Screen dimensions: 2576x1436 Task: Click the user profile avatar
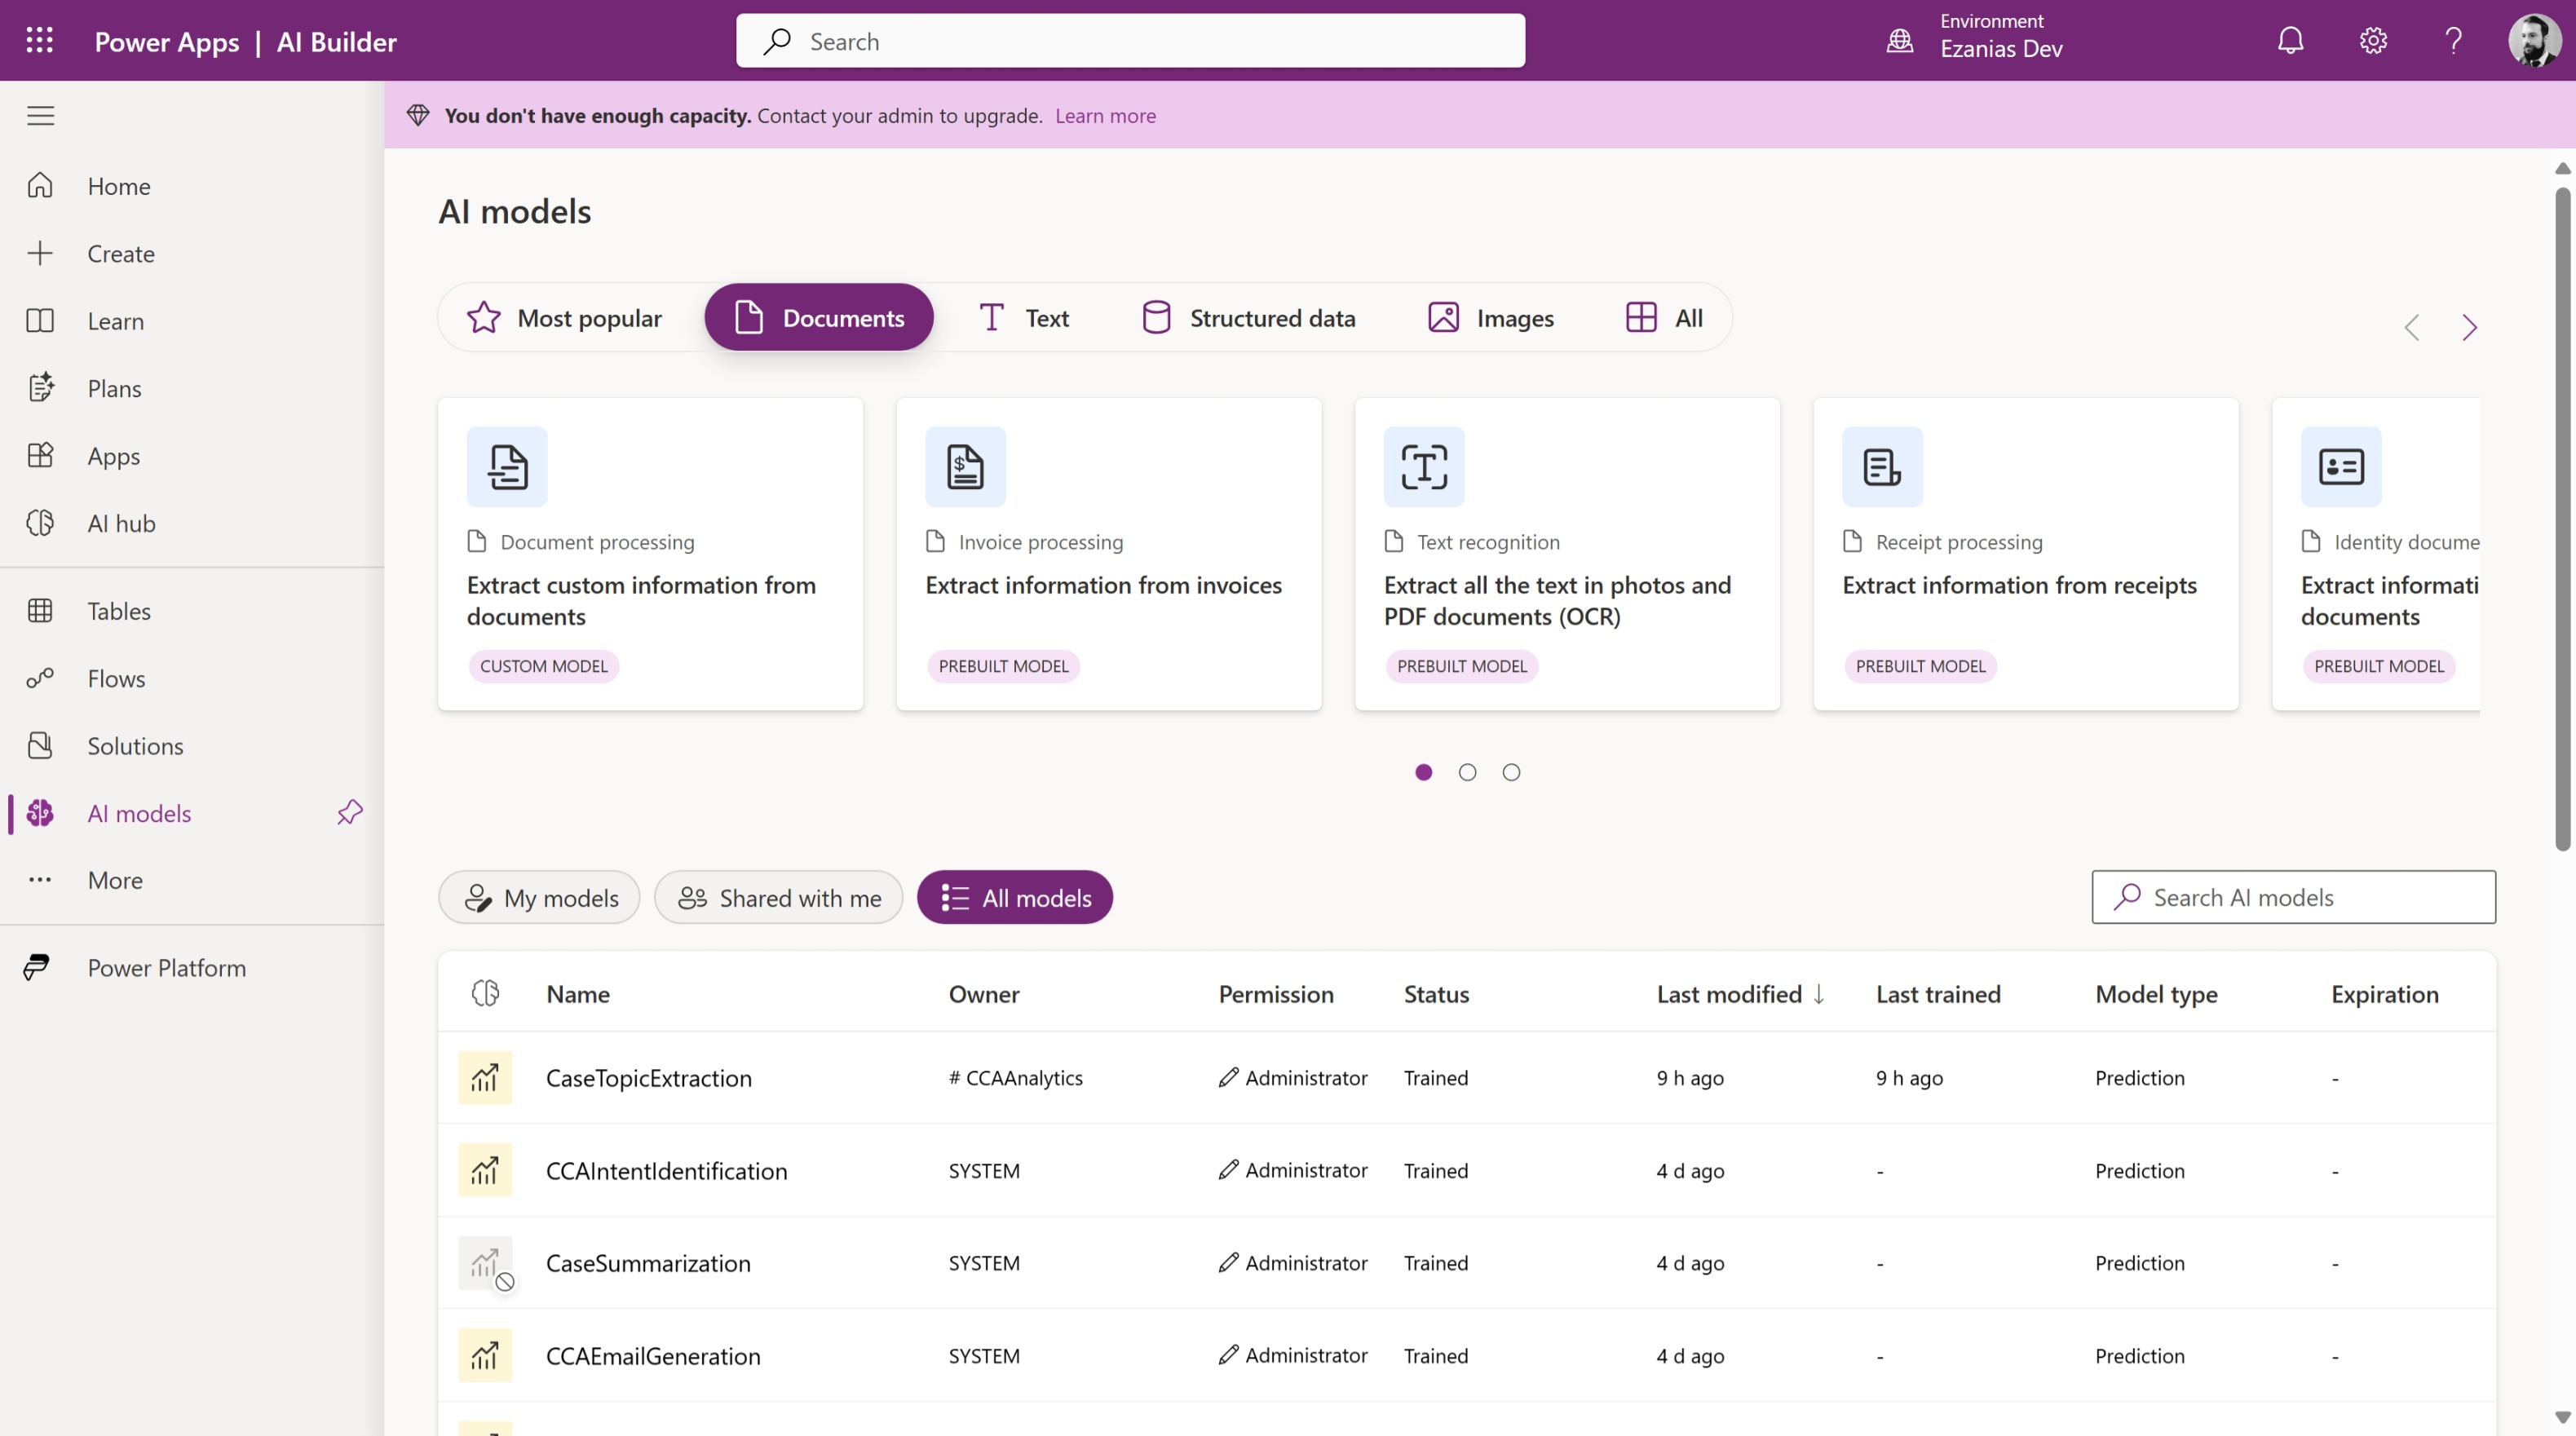click(2534, 40)
